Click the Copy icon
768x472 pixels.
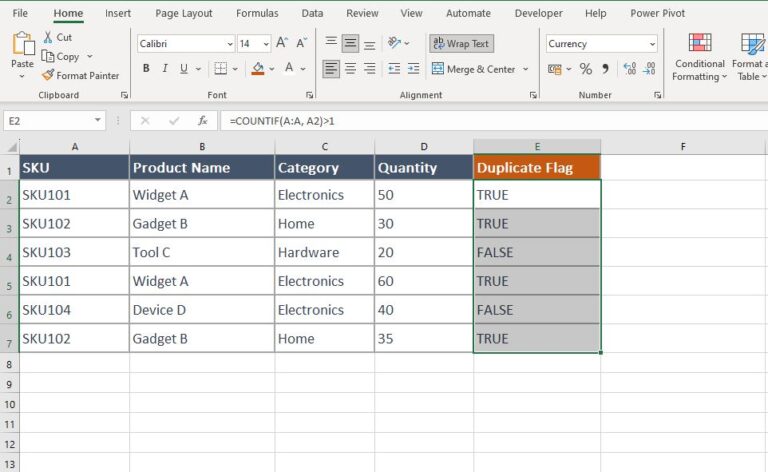[x=48, y=56]
